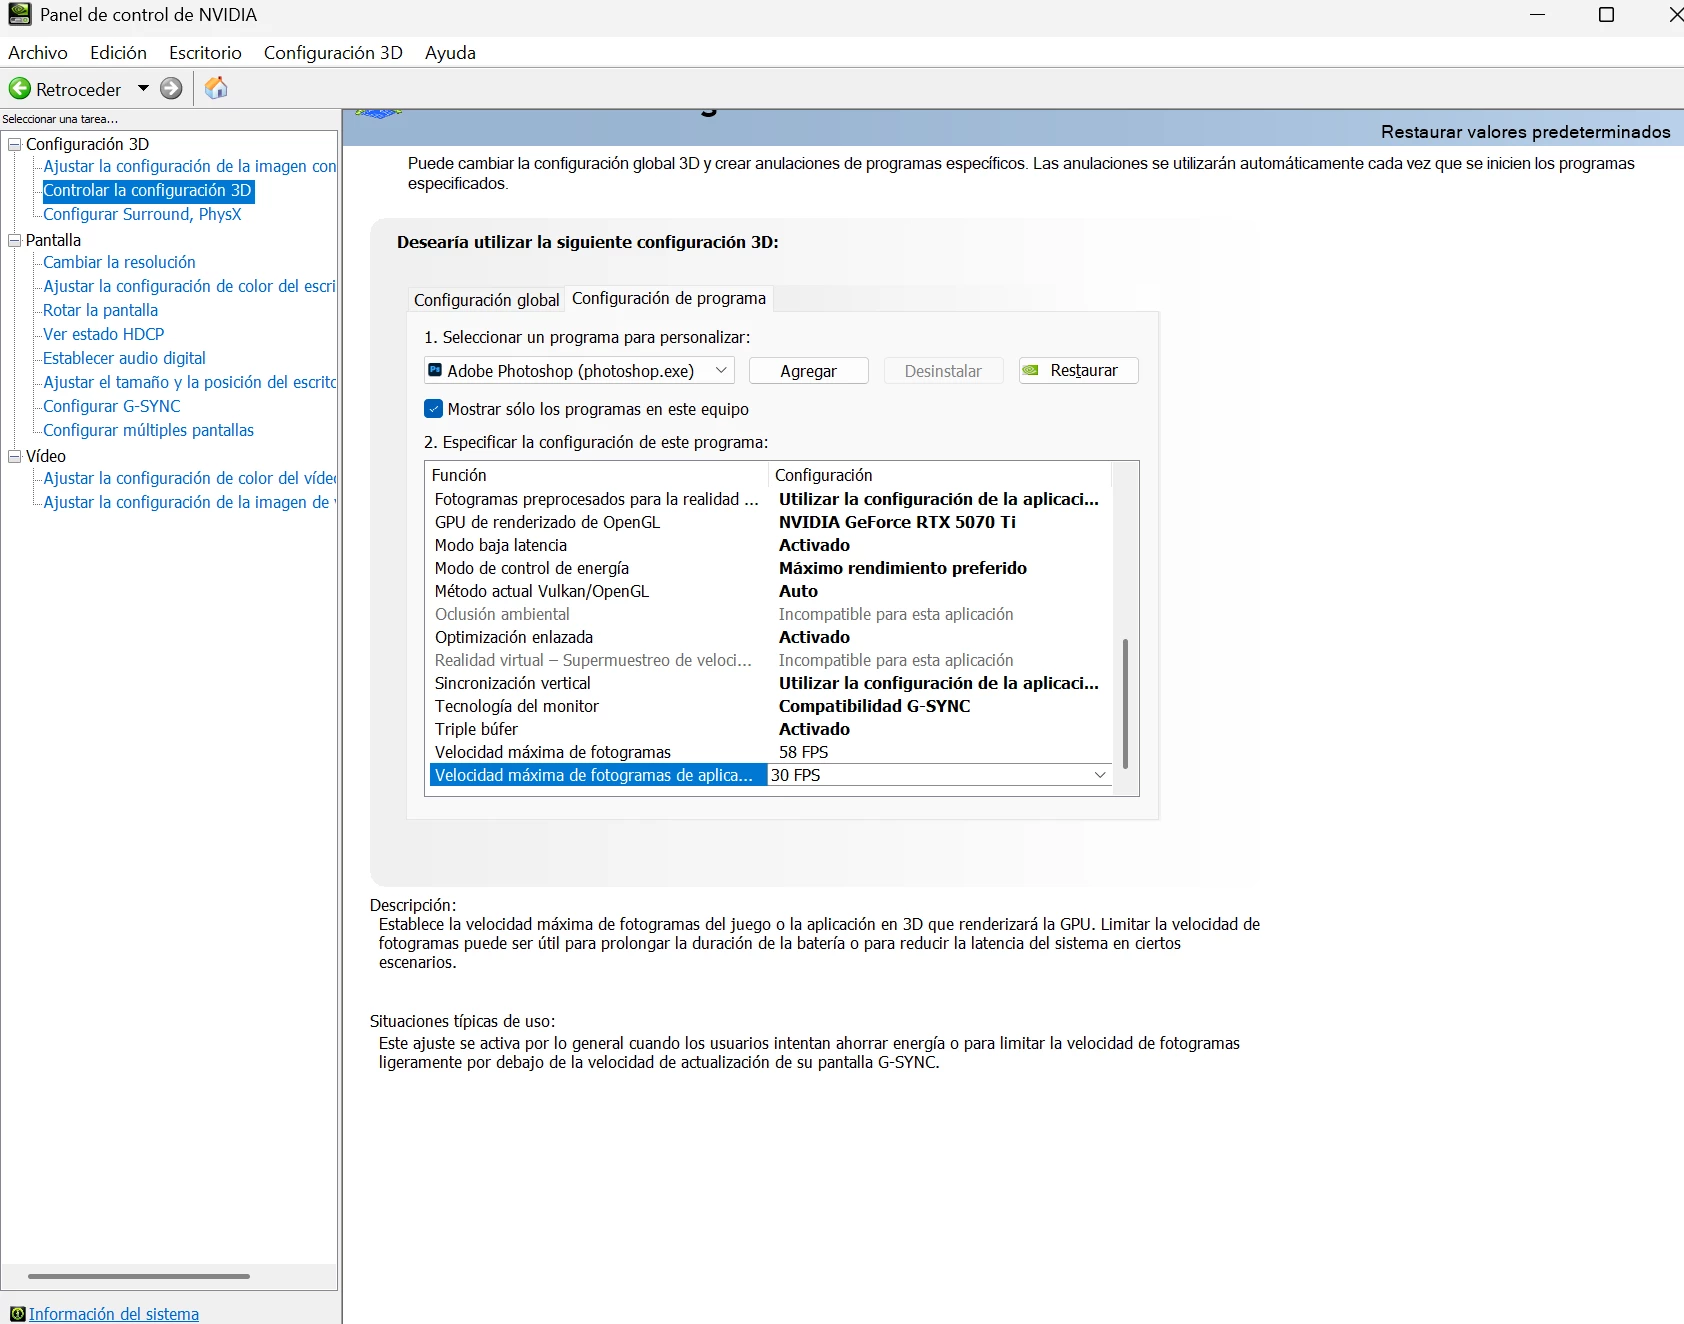Open 'Configurar Surround, PhysX' tree item
The width and height of the screenshot is (1684, 1324).
point(142,214)
